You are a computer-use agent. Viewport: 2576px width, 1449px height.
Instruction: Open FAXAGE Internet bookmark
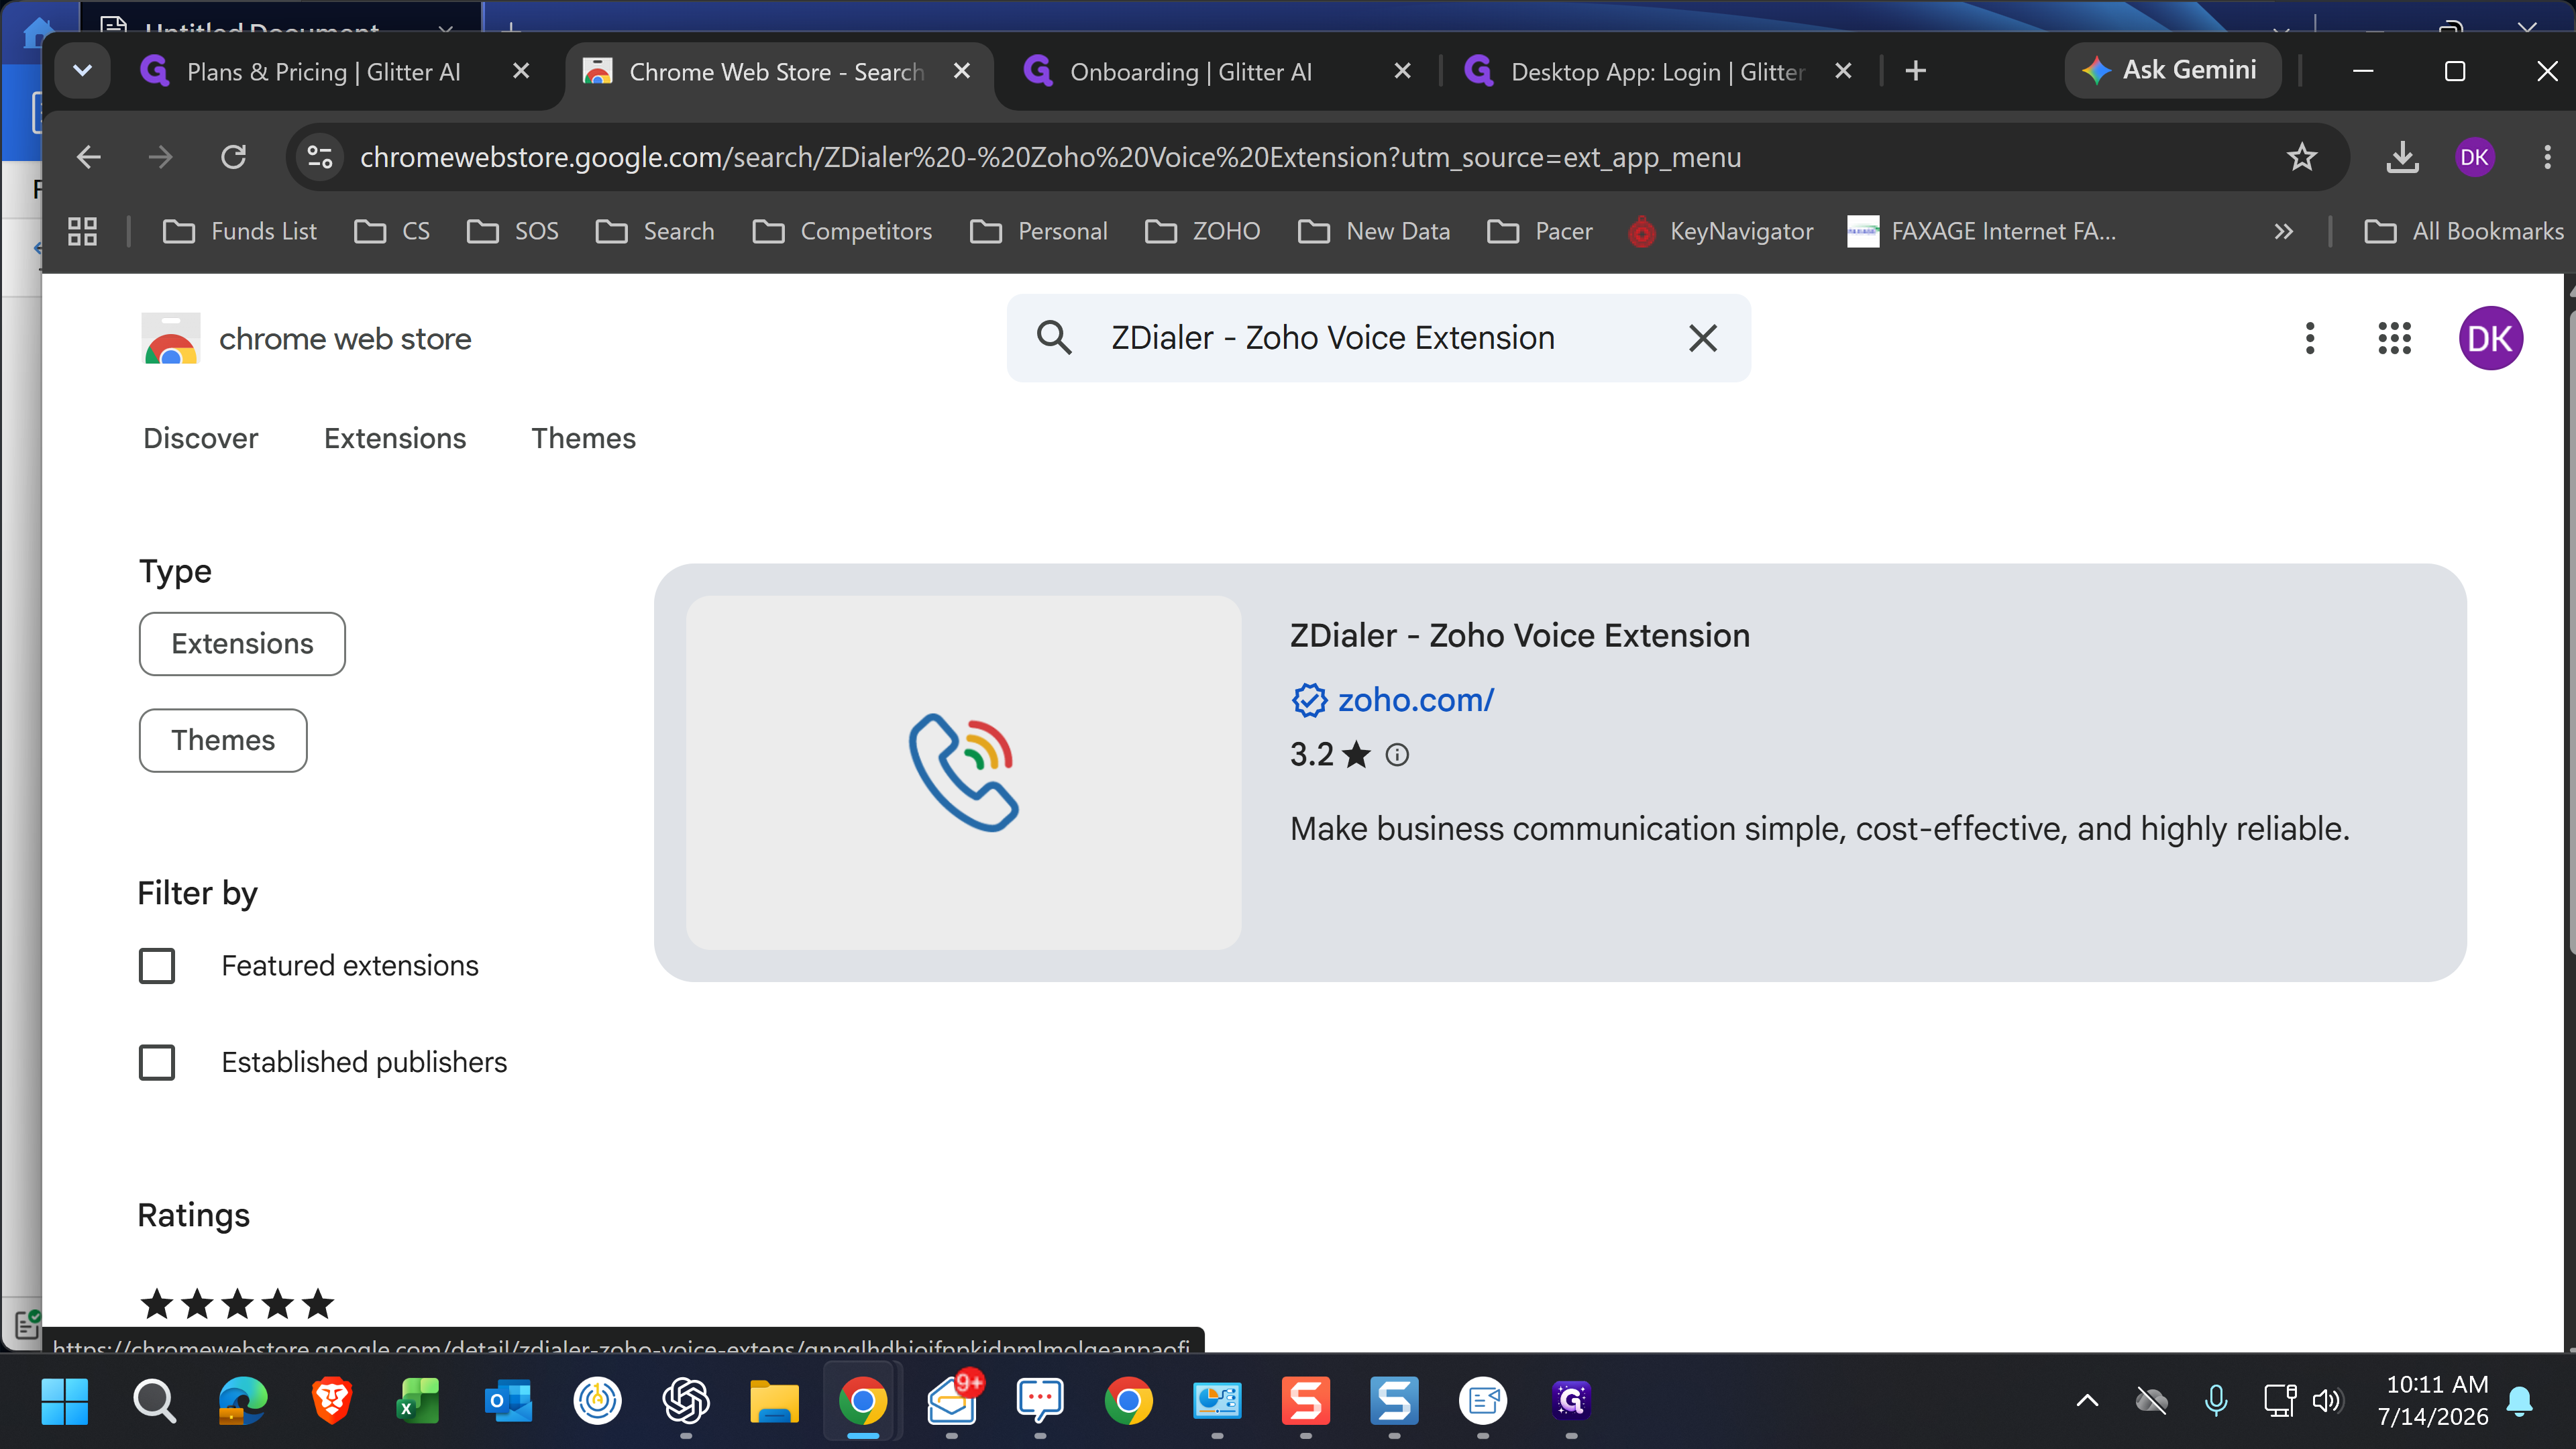1982,232
